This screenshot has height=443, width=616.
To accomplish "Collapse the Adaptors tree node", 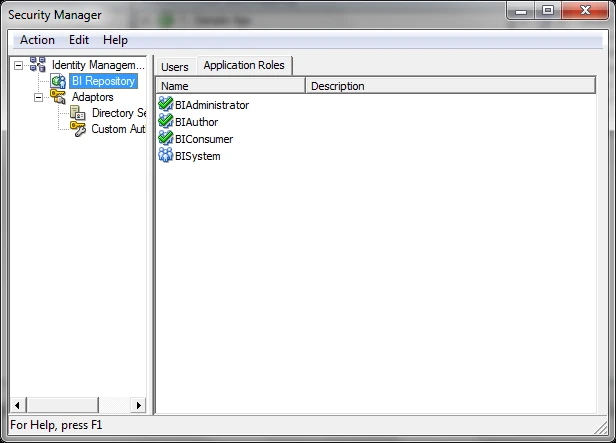I will point(39,97).
